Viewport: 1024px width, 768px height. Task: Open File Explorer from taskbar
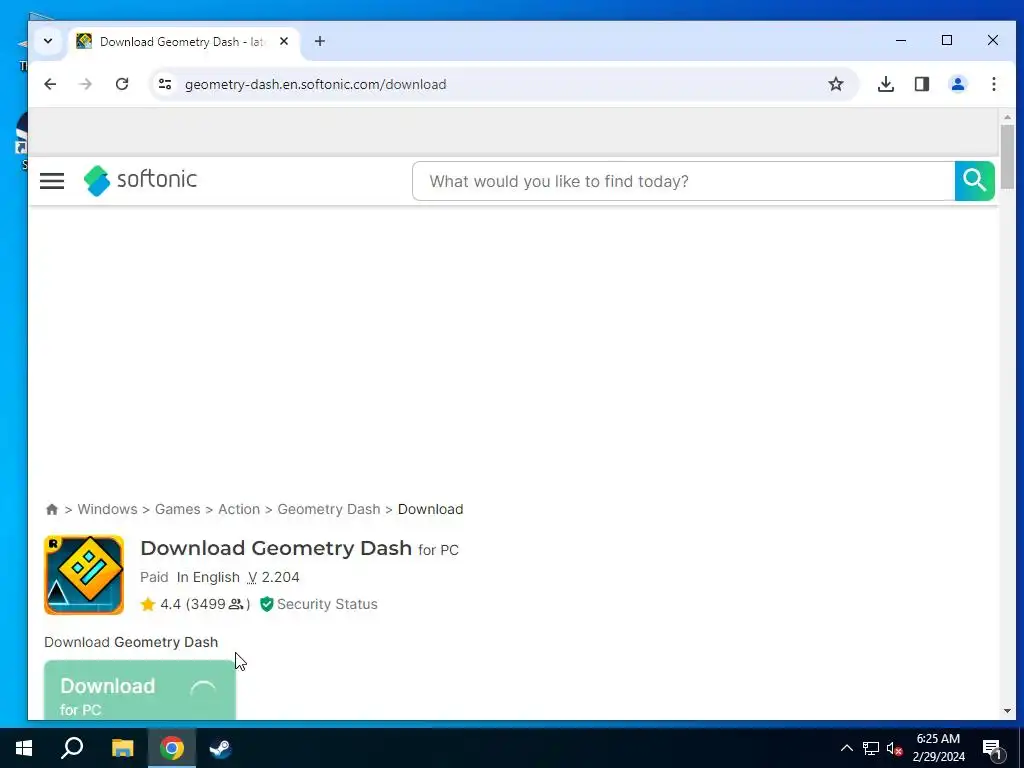click(x=122, y=748)
